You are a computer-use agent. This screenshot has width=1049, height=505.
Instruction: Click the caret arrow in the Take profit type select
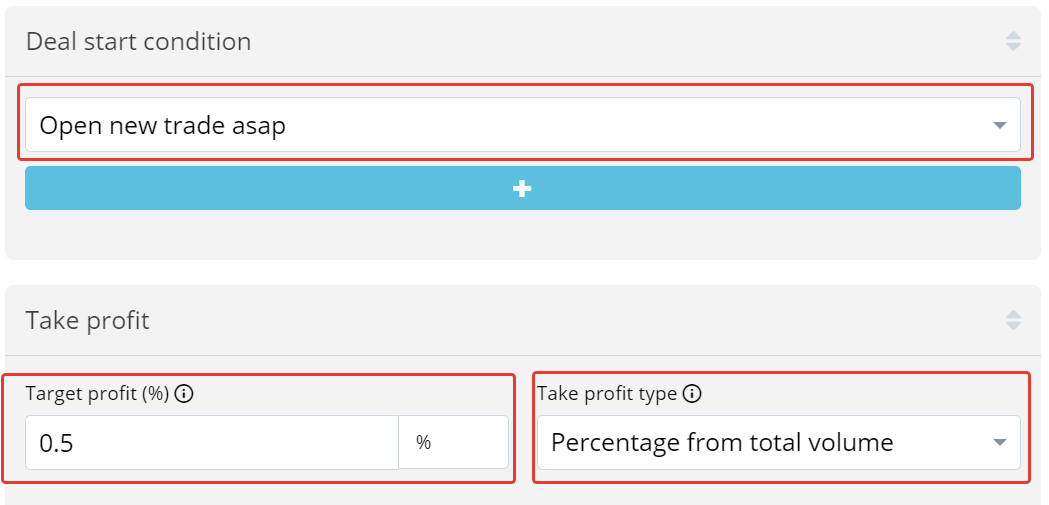pos(999,442)
